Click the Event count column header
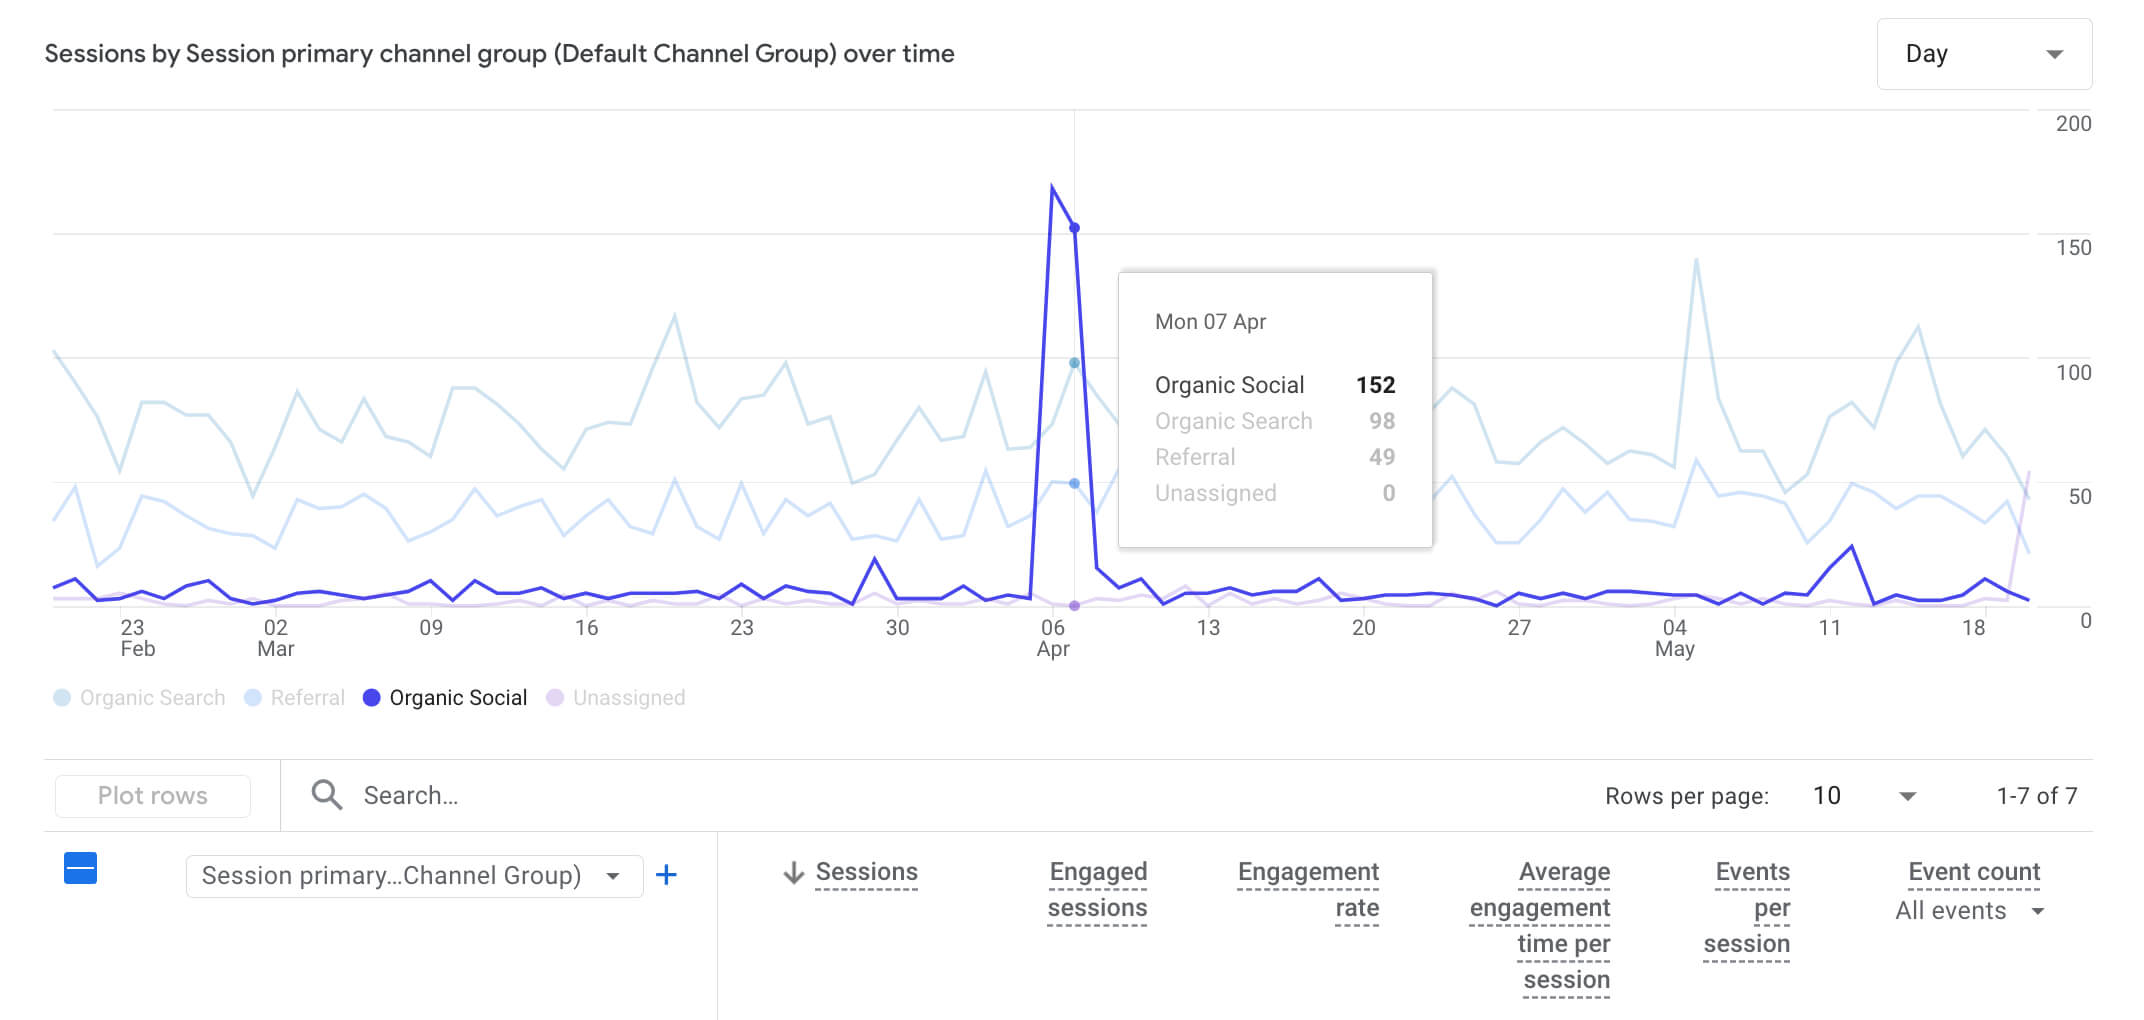The width and height of the screenshot is (2144, 1020). click(1973, 872)
